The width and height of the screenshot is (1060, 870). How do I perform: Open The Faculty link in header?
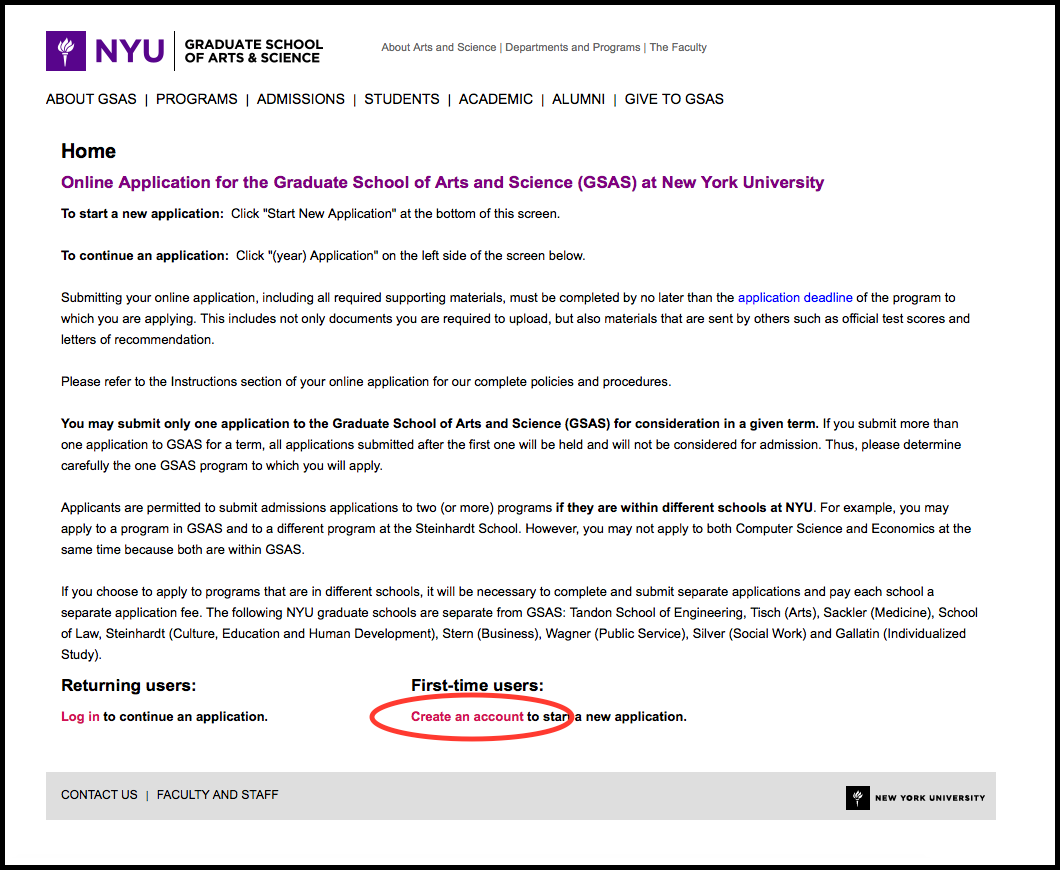(678, 47)
